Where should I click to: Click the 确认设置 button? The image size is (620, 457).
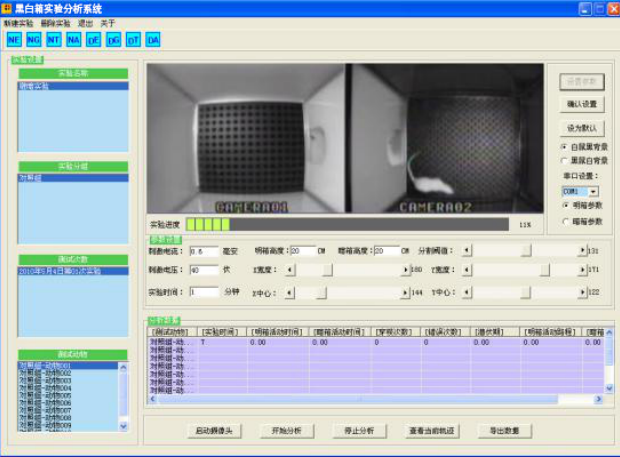coord(581,103)
